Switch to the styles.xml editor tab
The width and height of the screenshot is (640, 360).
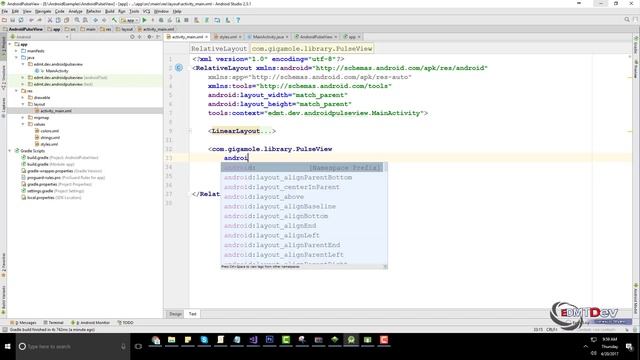(228, 37)
